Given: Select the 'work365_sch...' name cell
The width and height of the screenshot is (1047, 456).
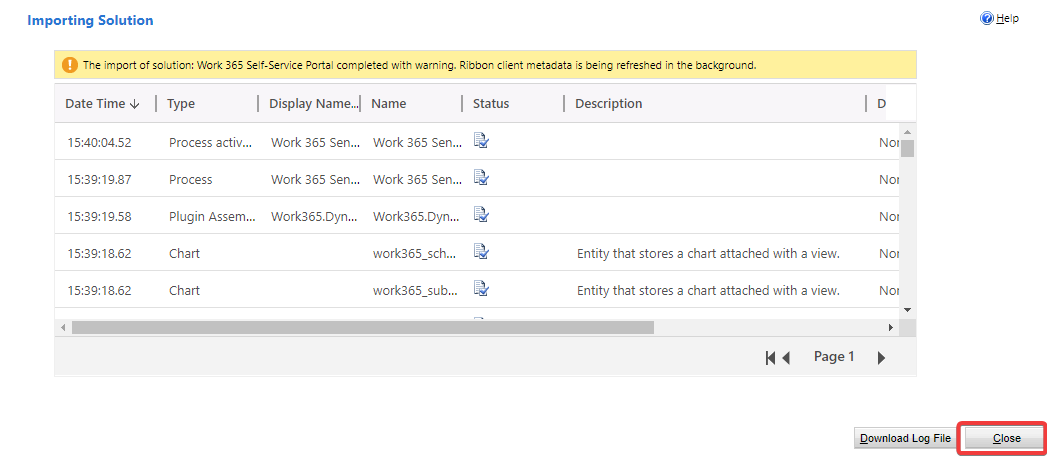Looking at the screenshot, I should coord(415,254).
